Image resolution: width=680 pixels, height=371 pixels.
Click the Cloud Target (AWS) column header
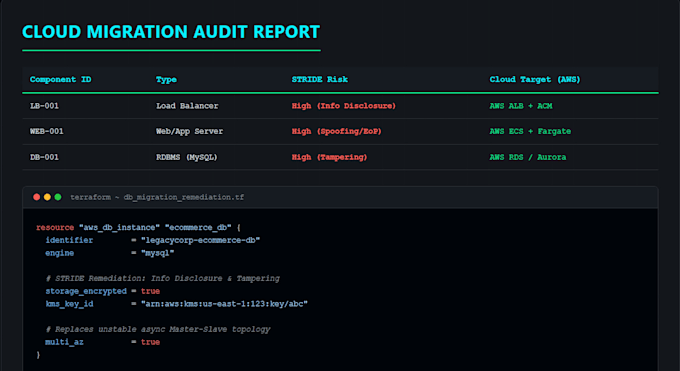click(x=535, y=79)
